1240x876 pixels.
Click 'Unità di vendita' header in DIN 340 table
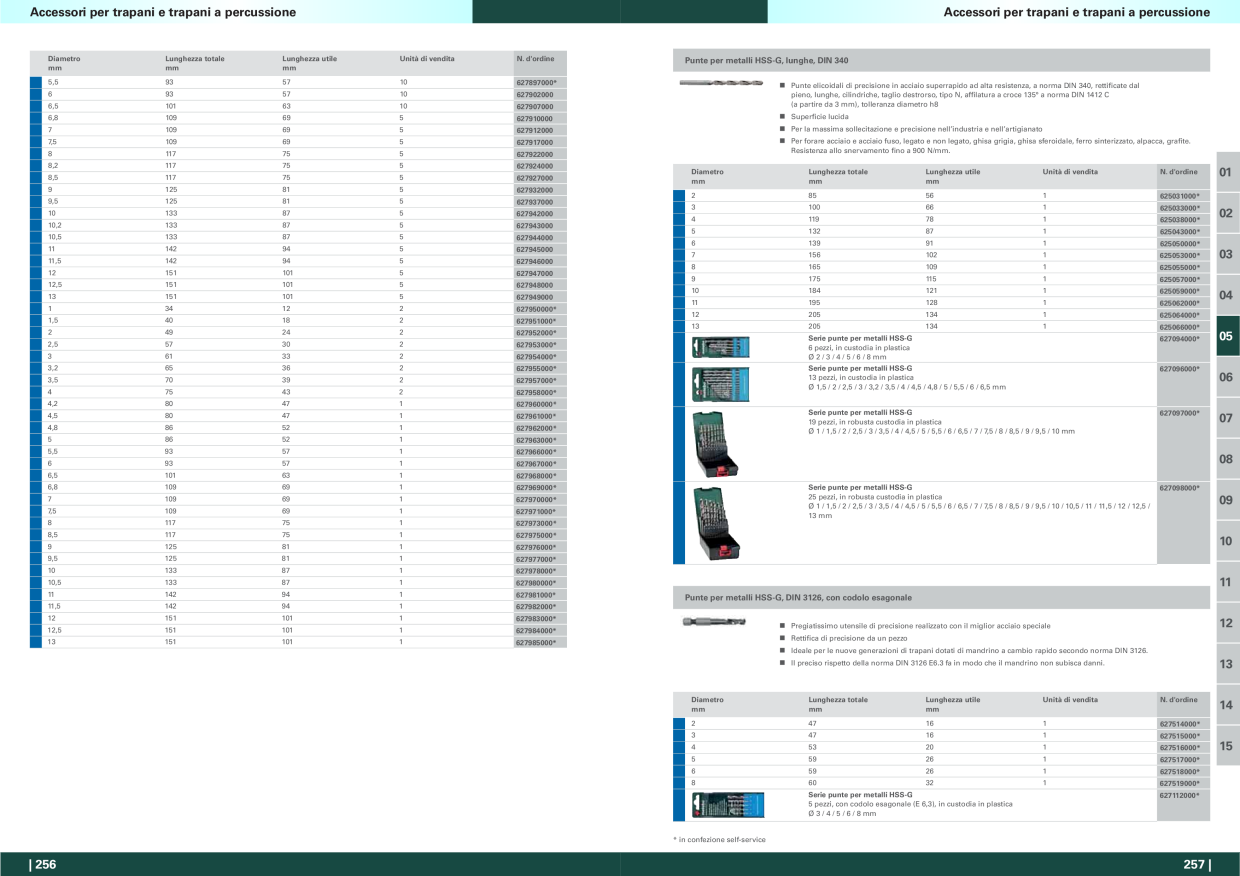(1070, 172)
